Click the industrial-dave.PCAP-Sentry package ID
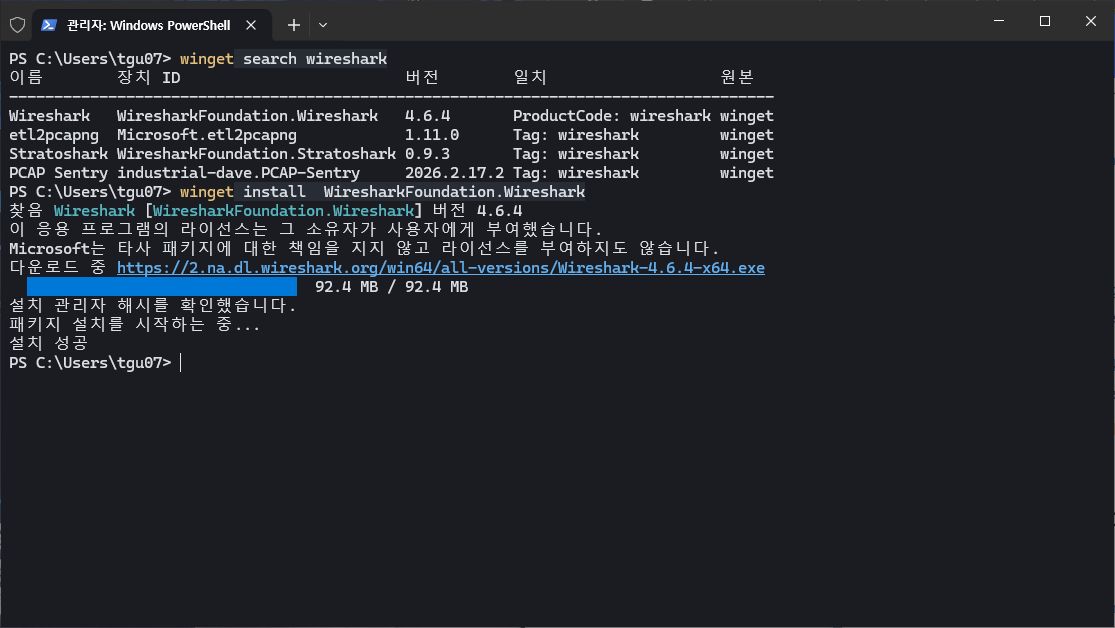Image resolution: width=1115 pixels, height=628 pixels. click(238, 173)
